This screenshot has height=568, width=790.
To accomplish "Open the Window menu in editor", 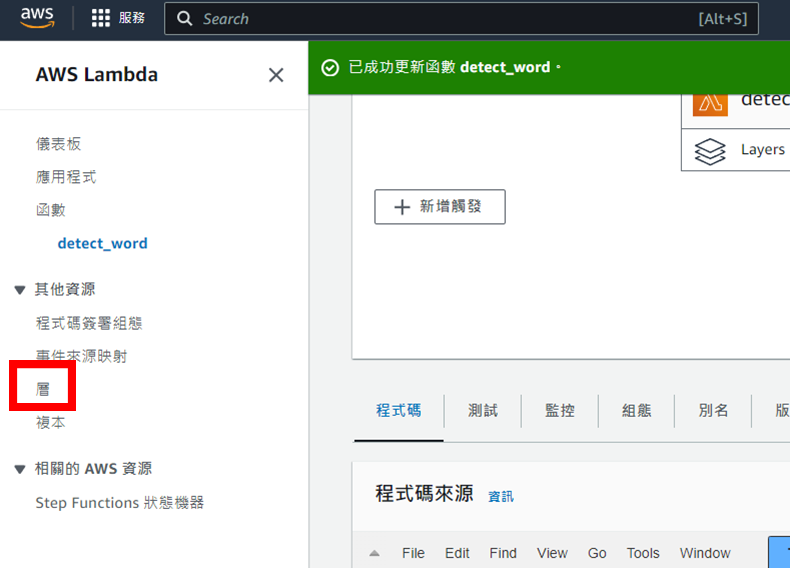I will (705, 553).
